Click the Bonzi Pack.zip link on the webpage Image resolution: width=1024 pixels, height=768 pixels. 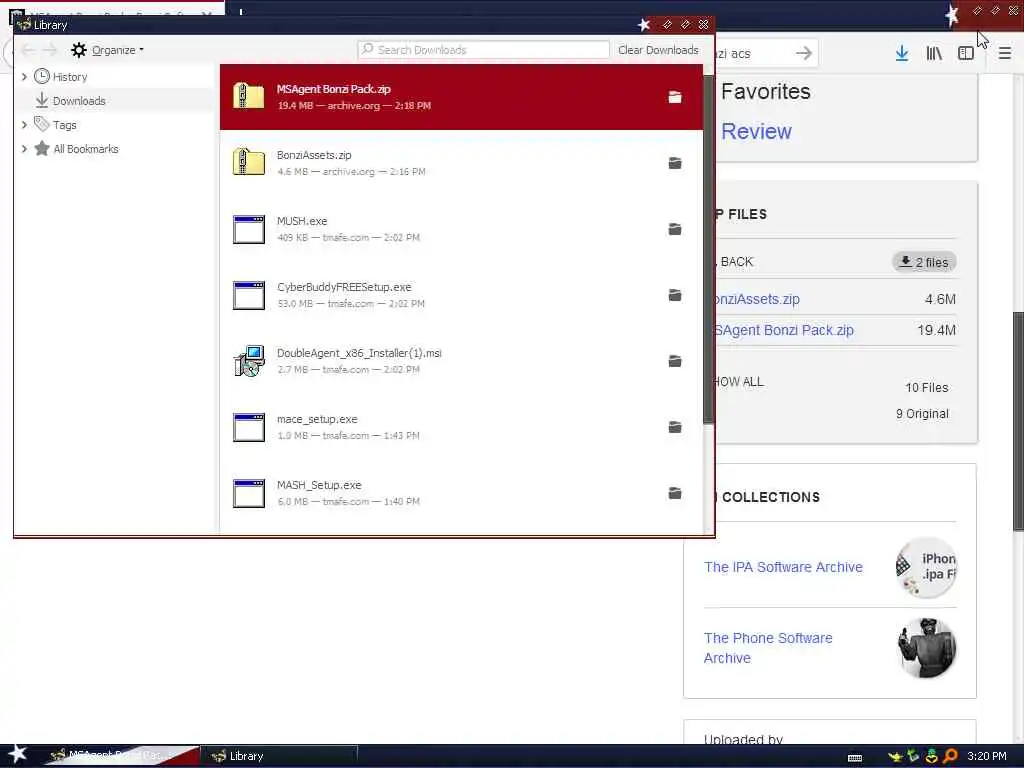(x=785, y=330)
